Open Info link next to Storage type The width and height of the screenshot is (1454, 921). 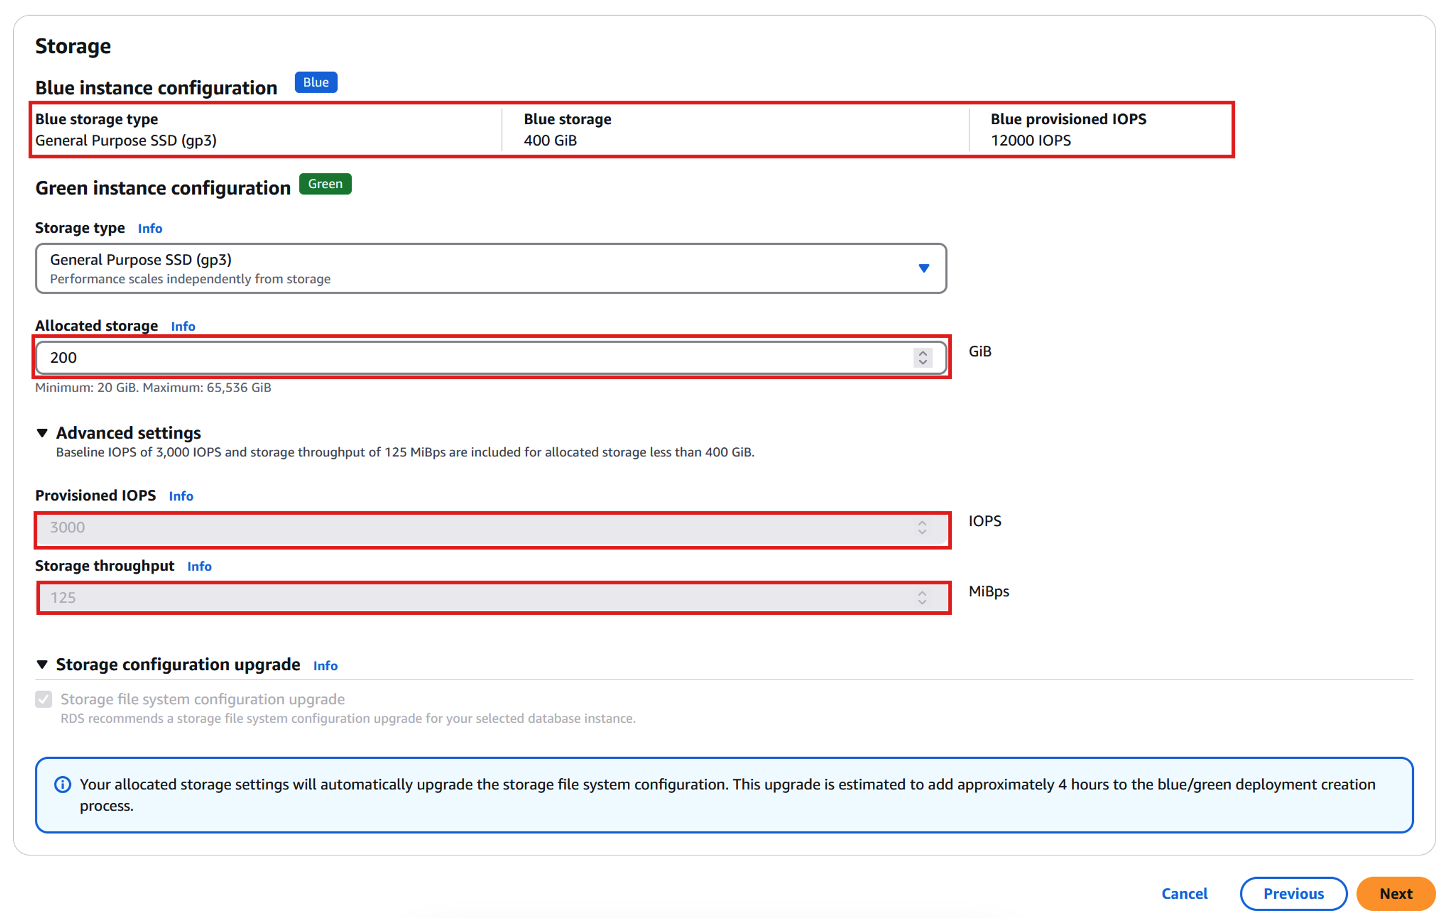(x=150, y=229)
